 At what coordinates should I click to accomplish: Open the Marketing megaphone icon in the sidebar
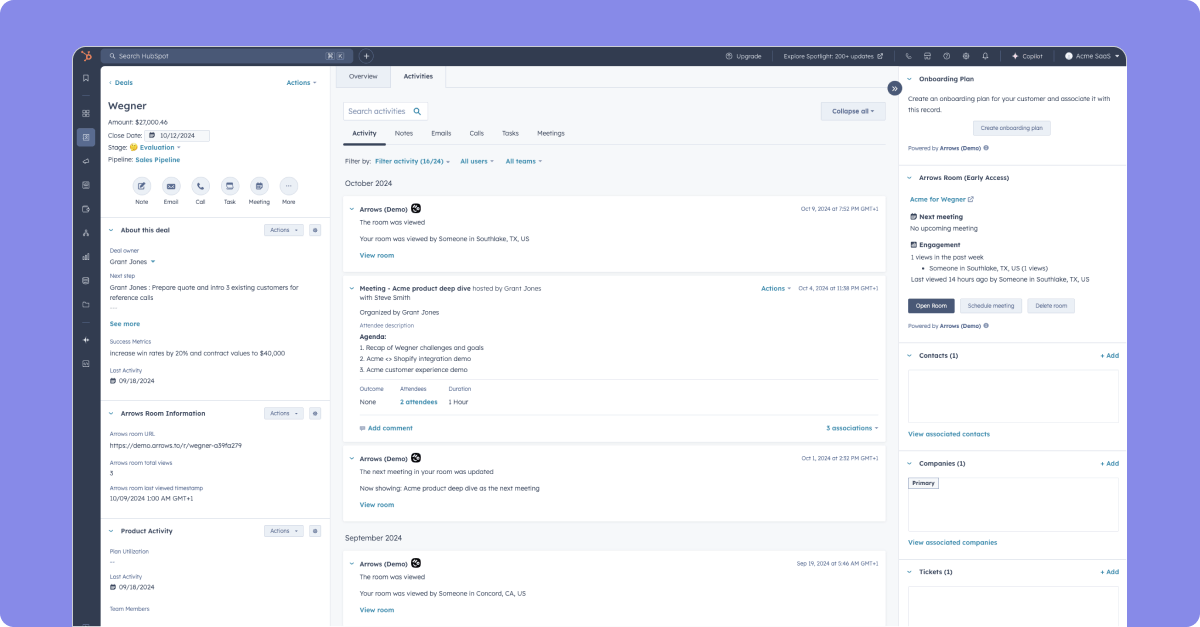pyautogui.click(x=86, y=161)
